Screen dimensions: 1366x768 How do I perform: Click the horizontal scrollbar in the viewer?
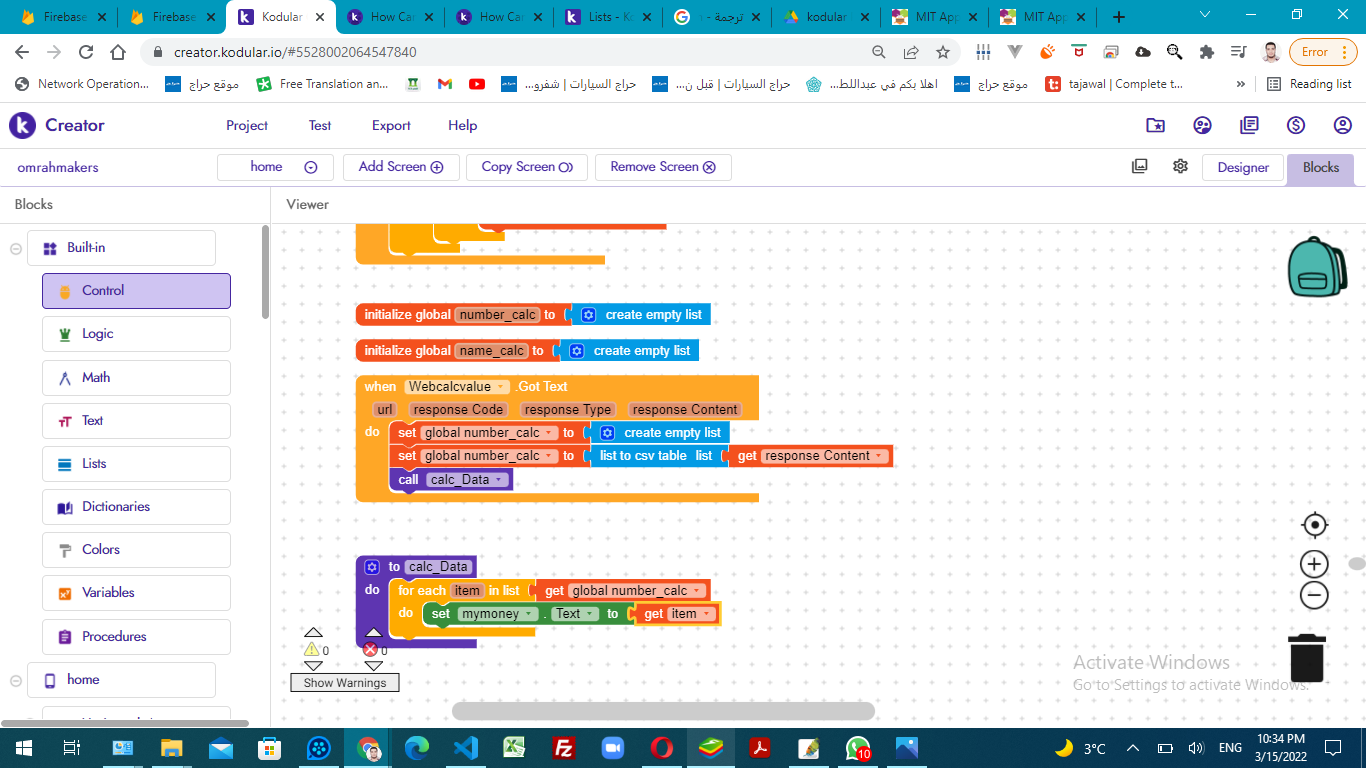(x=663, y=711)
